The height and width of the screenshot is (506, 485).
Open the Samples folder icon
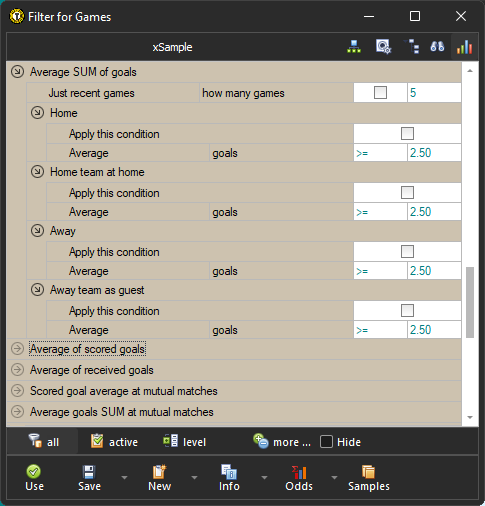coord(369,472)
